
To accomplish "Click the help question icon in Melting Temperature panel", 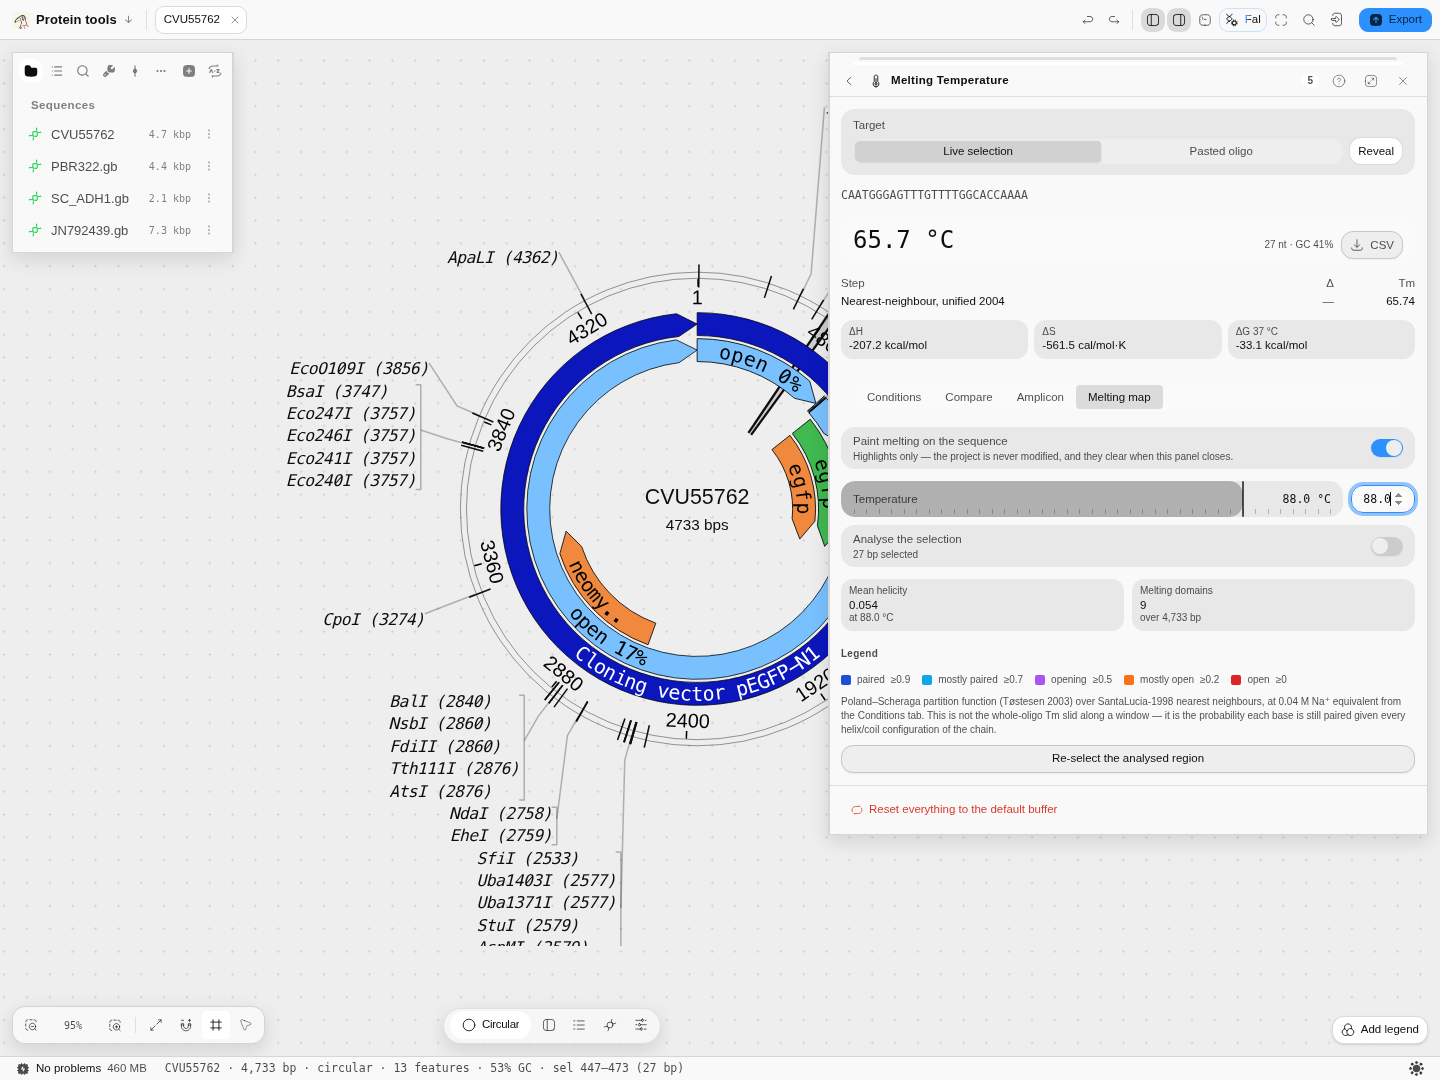I will (1339, 81).
